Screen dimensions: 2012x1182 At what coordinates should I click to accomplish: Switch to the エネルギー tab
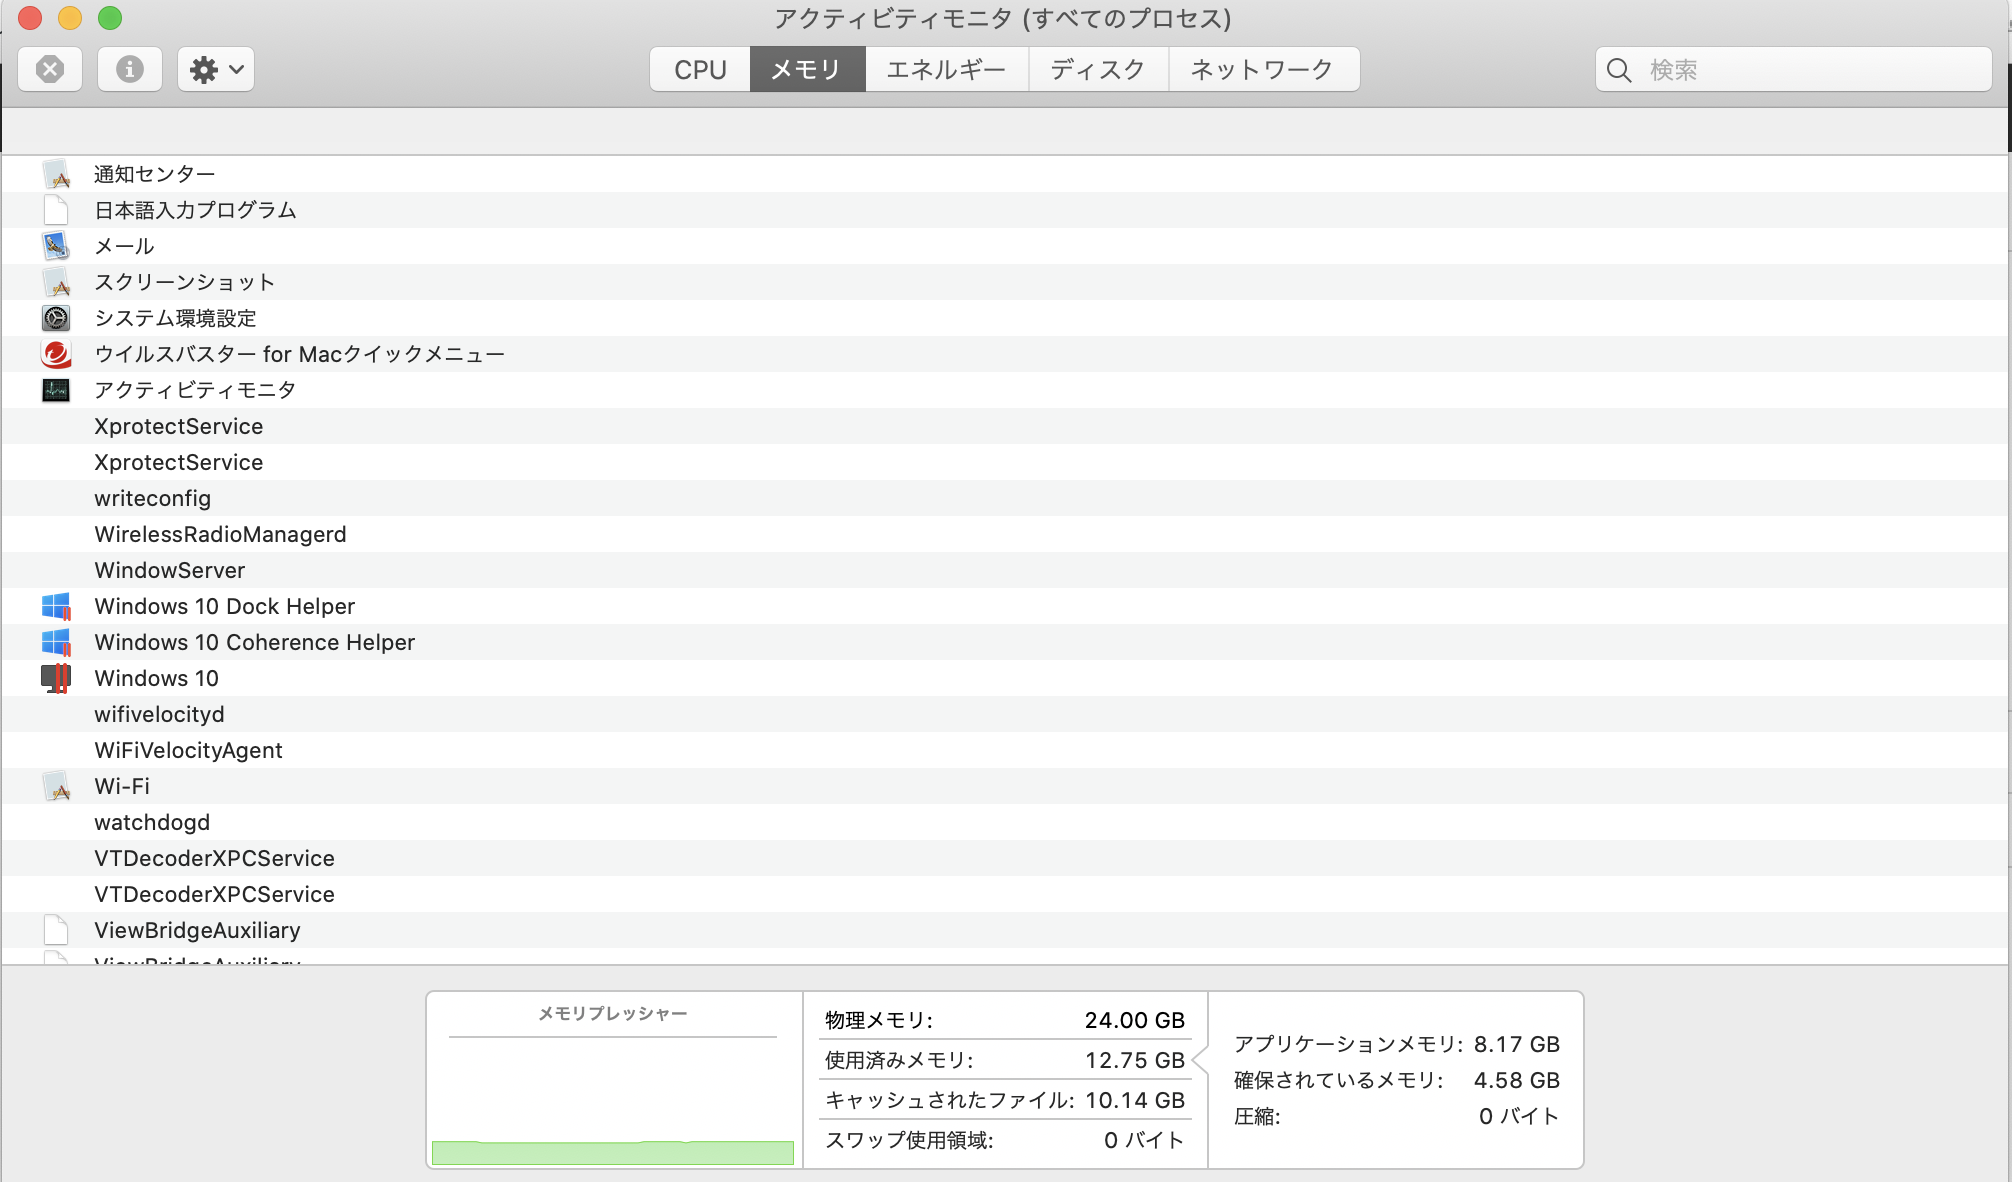(946, 69)
